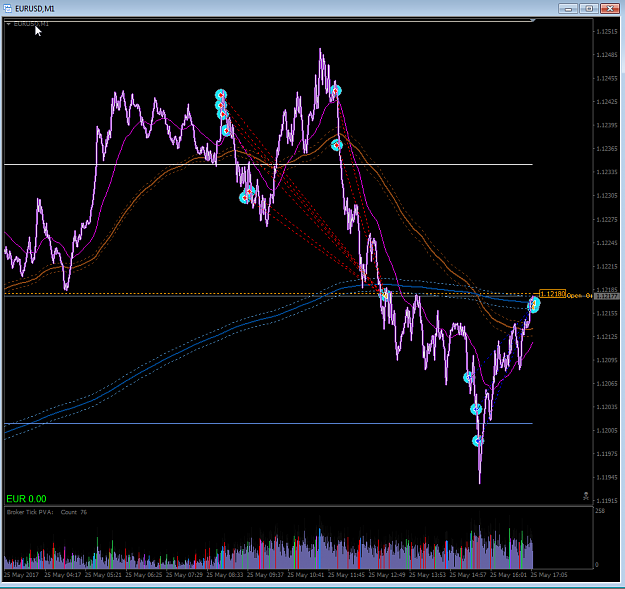
Task: Select the blue horizontal line near 1.12015
Action: (268, 423)
